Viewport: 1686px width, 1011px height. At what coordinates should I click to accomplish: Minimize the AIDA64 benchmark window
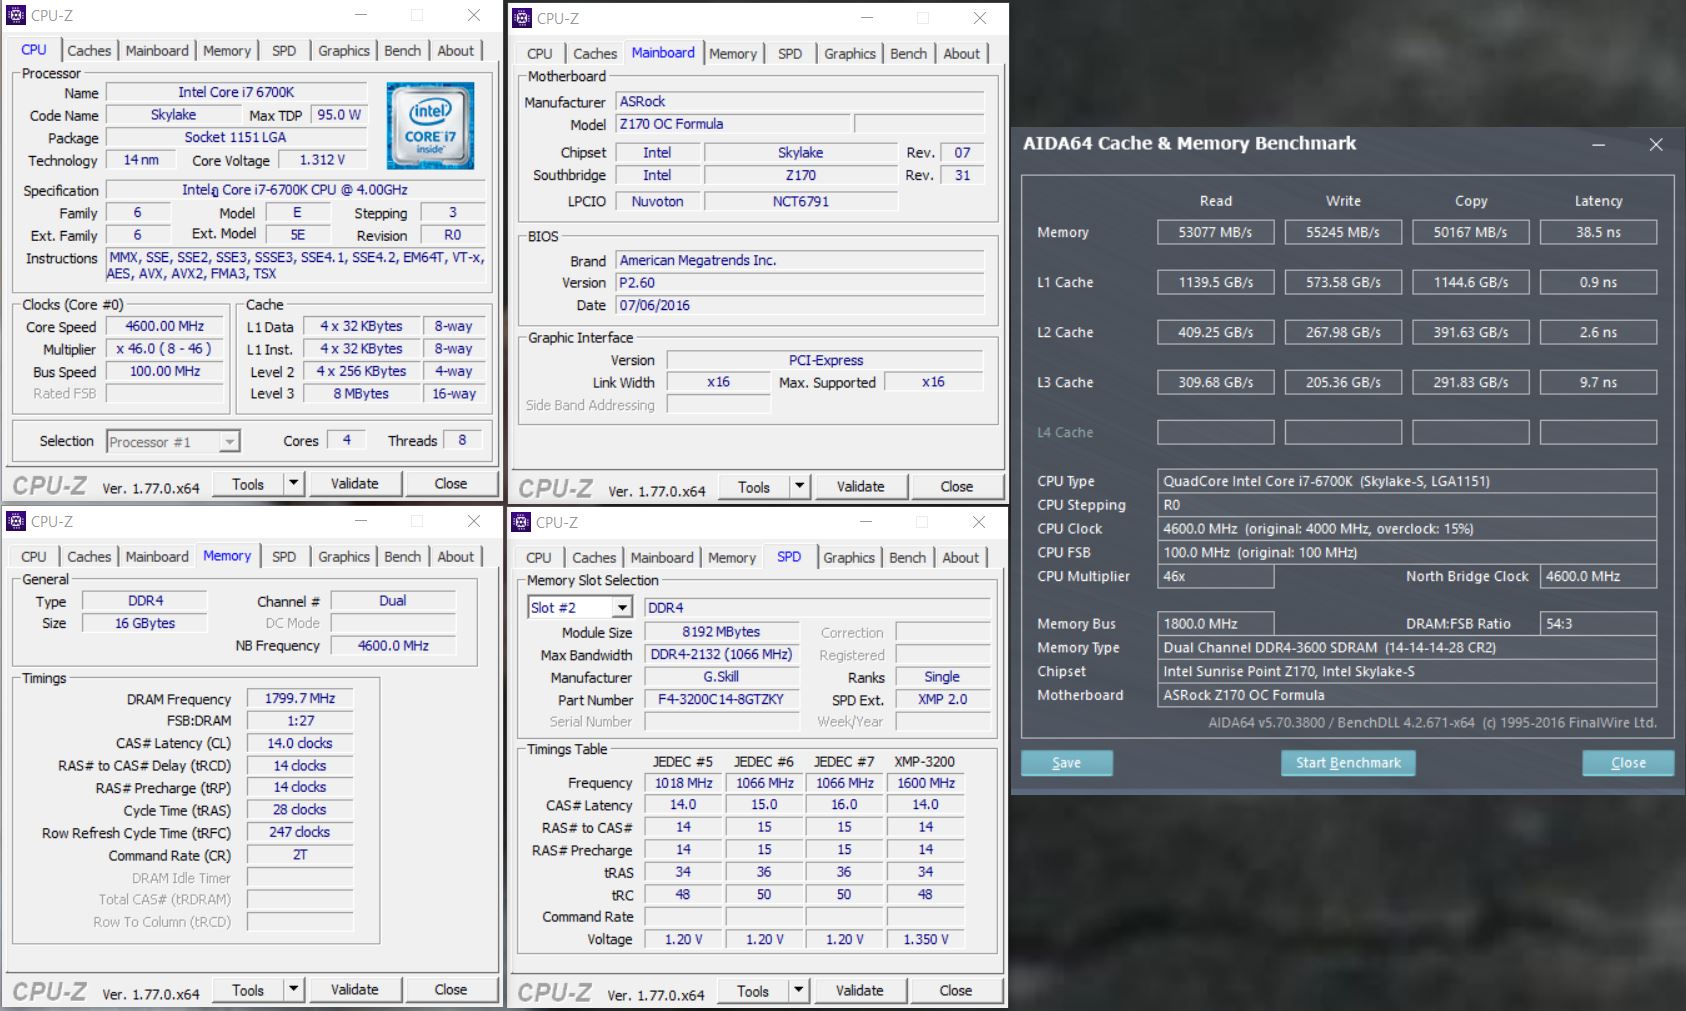click(x=1599, y=145)
